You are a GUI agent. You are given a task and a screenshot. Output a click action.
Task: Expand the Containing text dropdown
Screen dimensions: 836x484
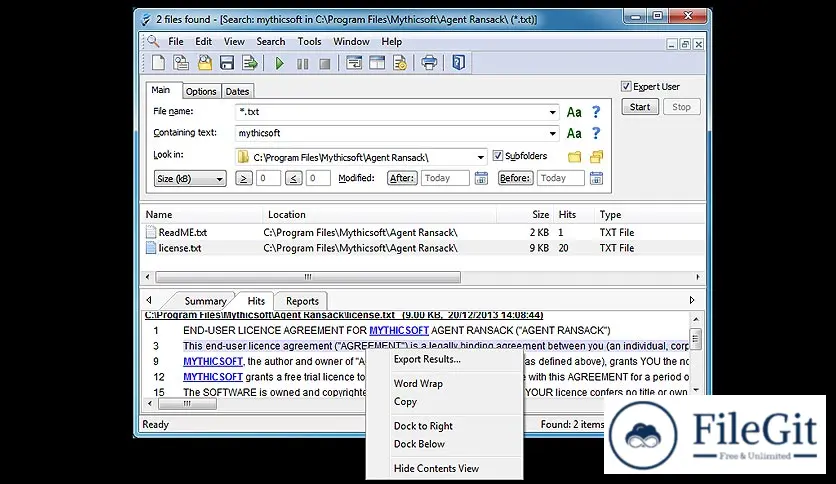tap(552, 133)
